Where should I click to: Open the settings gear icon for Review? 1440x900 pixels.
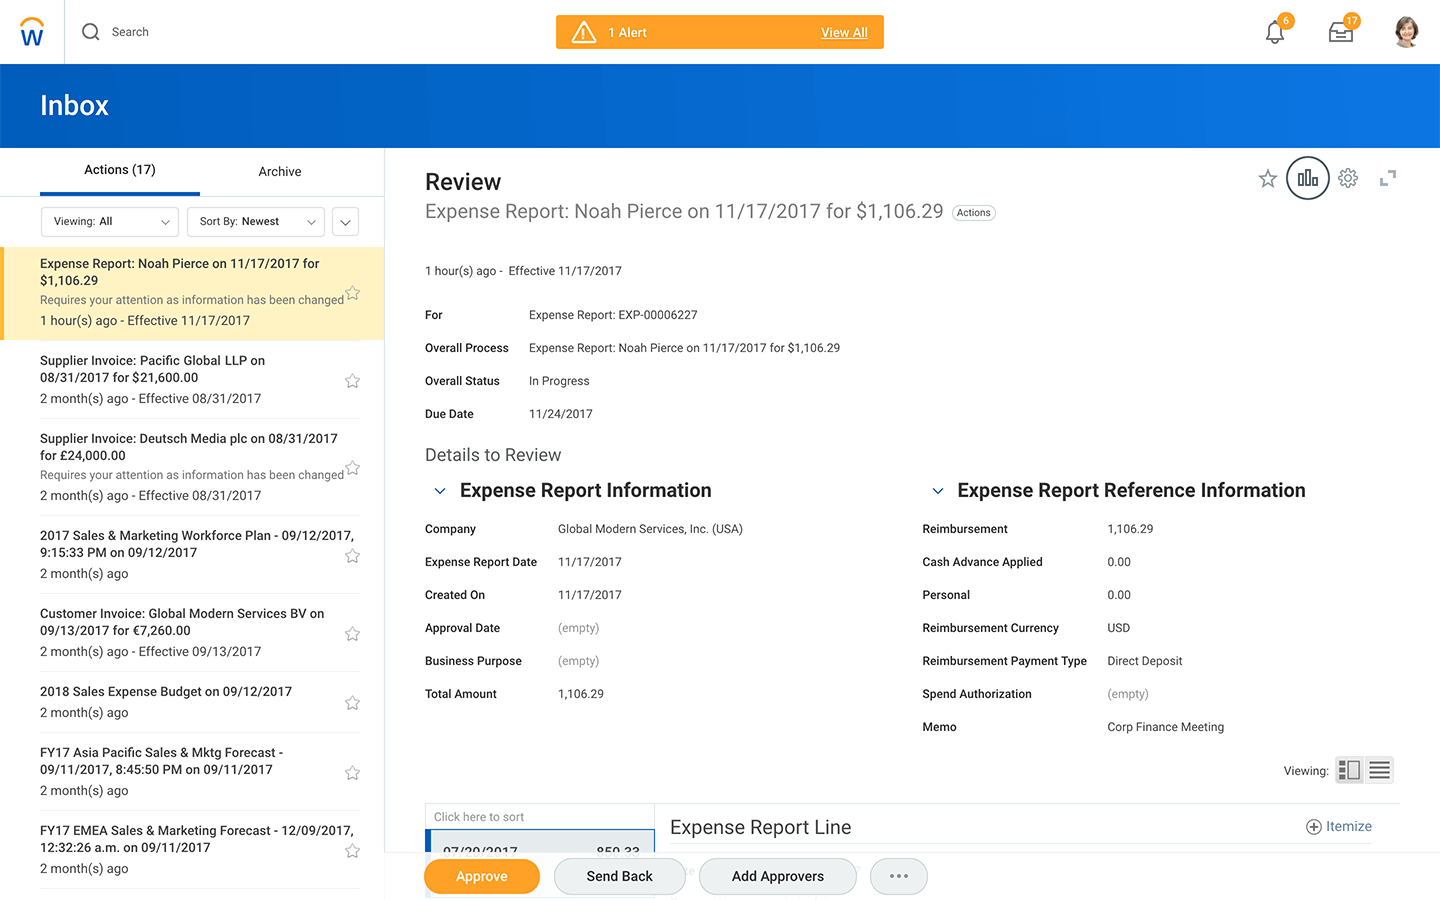[1348, 179]
